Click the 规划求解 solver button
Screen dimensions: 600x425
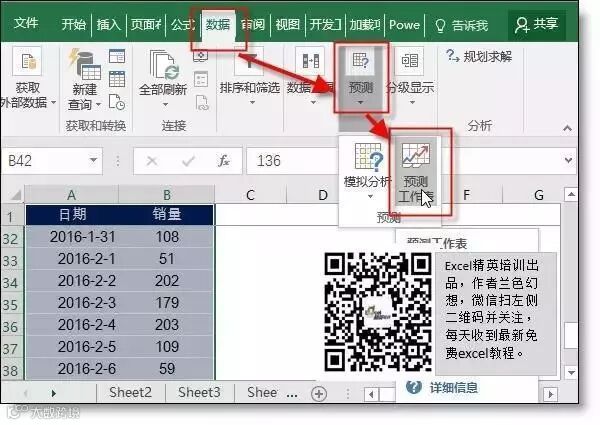pos(479,57)
